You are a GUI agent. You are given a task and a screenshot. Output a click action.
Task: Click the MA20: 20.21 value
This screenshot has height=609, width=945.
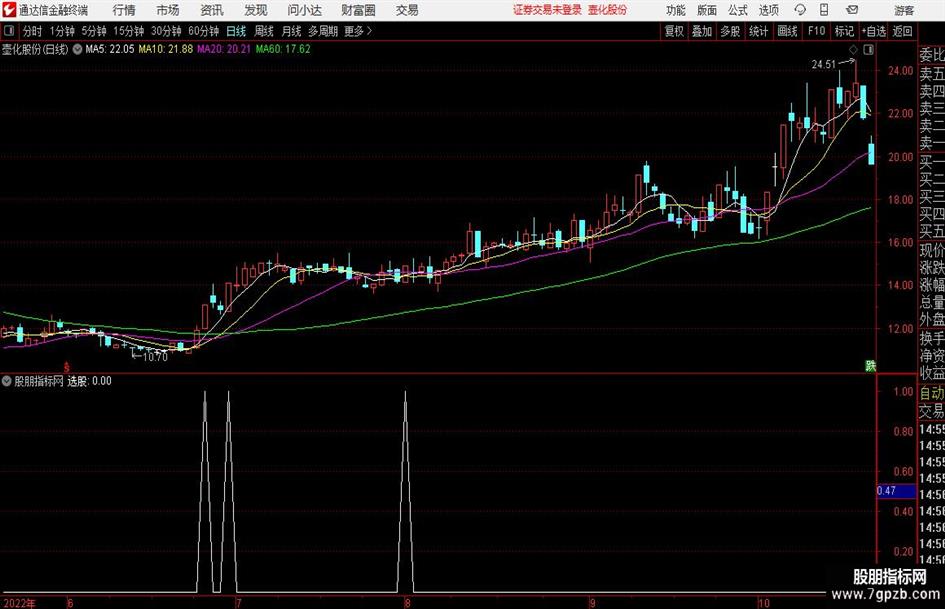[224, 49]
